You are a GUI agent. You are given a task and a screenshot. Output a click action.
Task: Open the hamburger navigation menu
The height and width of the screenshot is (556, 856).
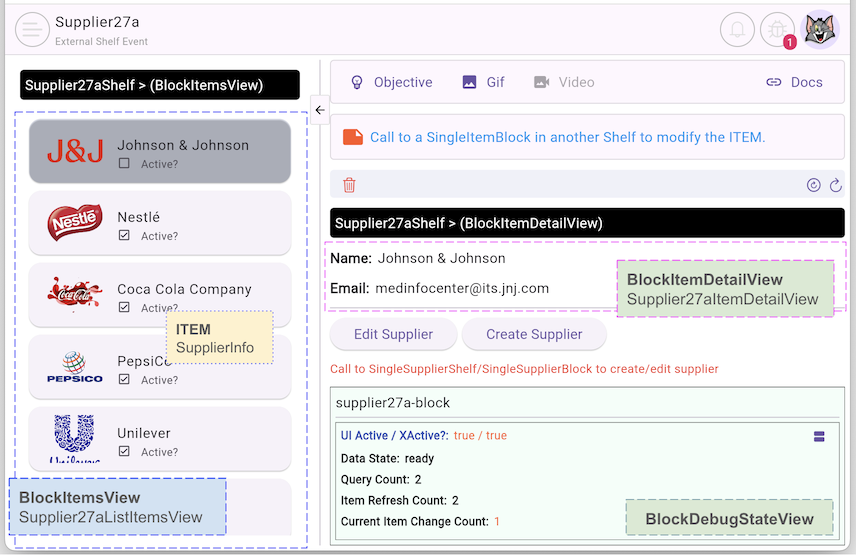[33, 29]
